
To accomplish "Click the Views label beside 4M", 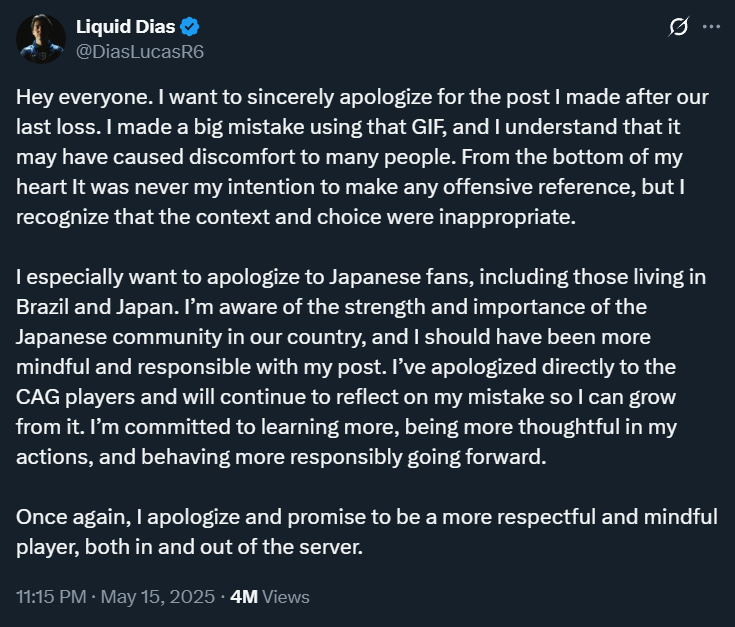I will click(286, 597).
